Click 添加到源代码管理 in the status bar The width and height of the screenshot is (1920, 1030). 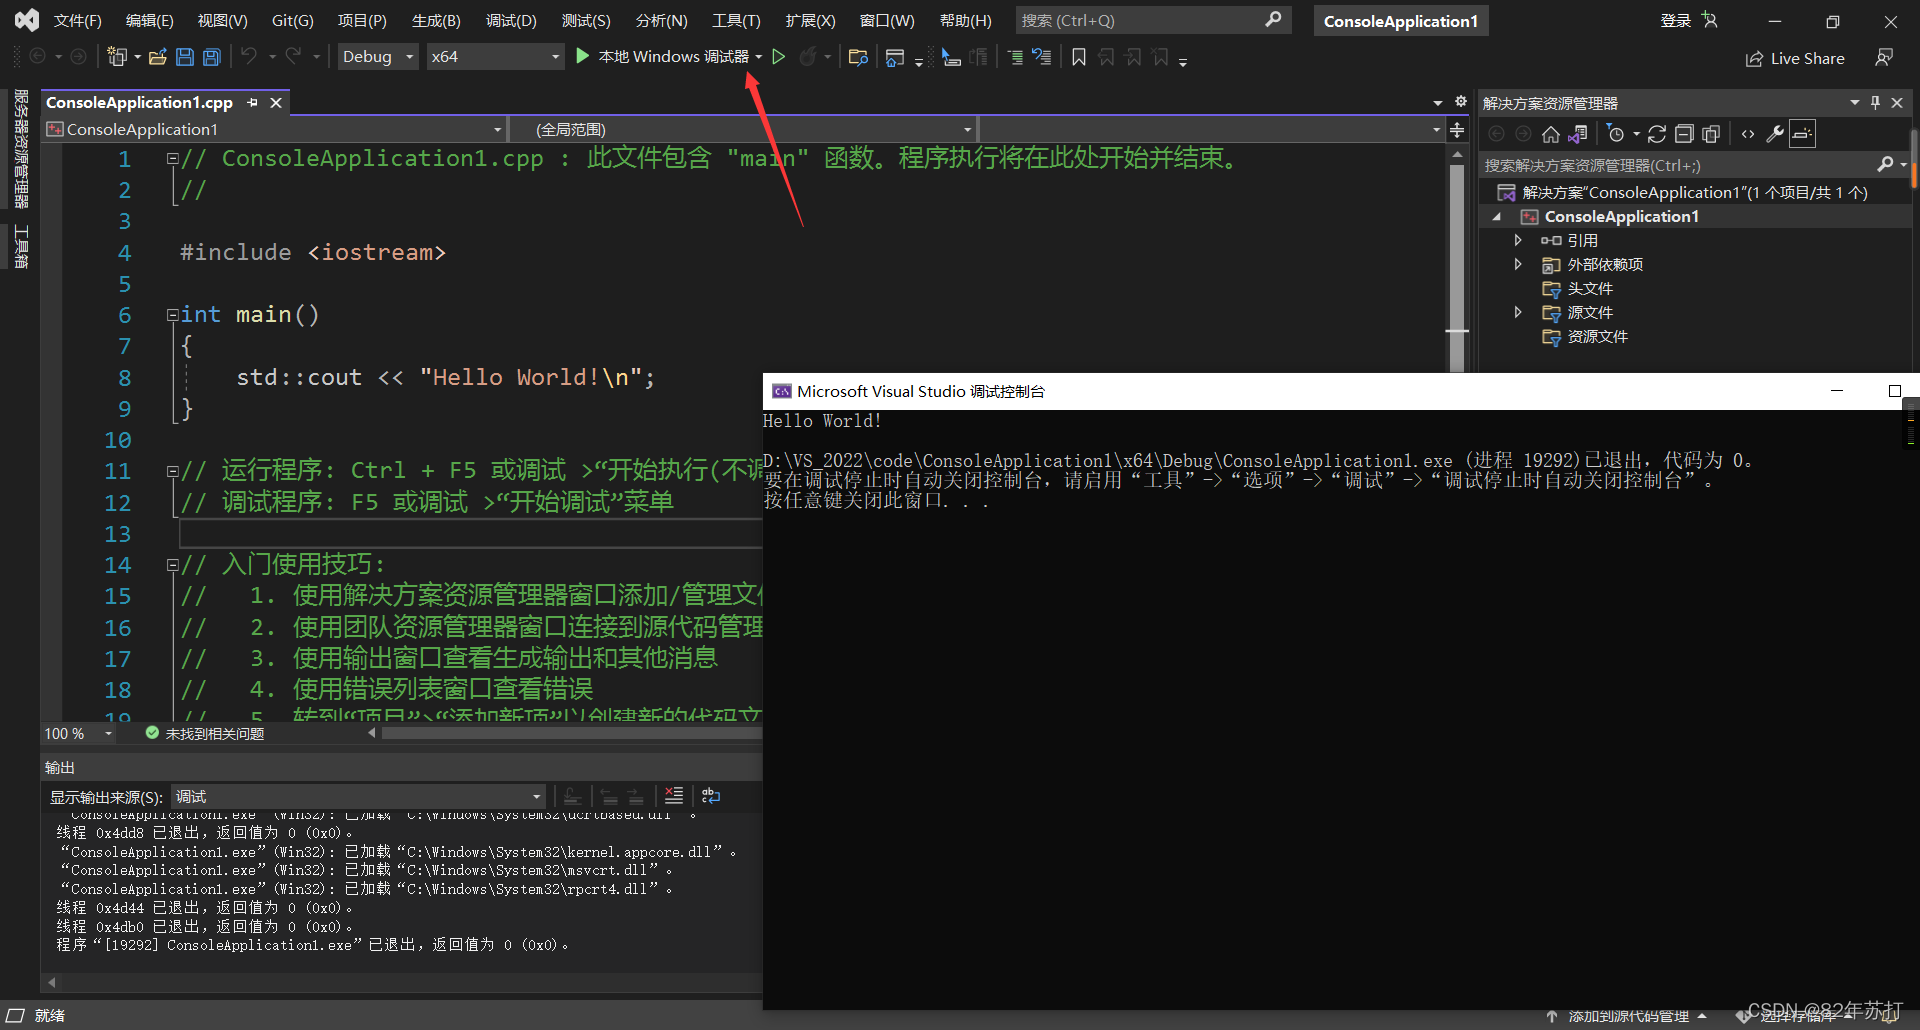1628,1016
